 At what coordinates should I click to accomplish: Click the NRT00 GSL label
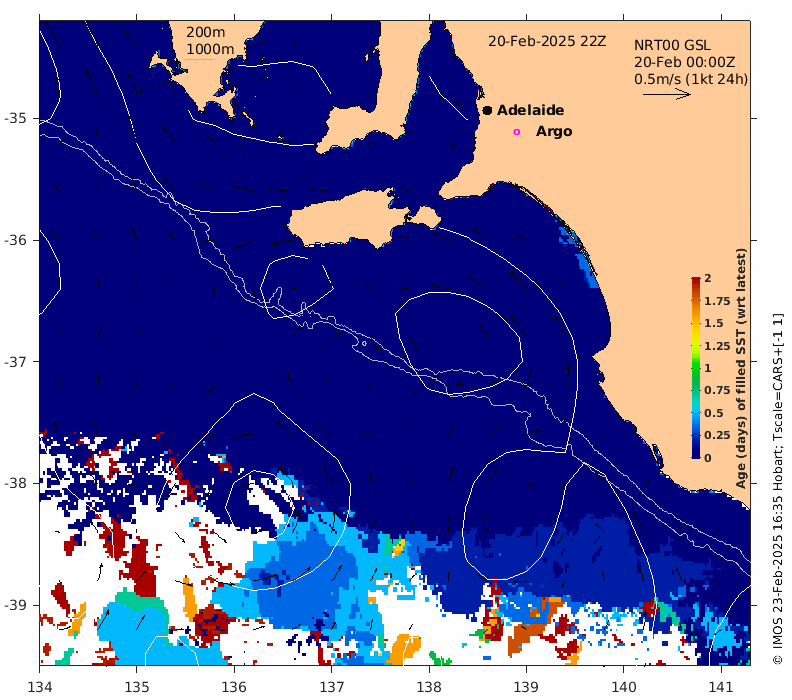pos(672,45)
